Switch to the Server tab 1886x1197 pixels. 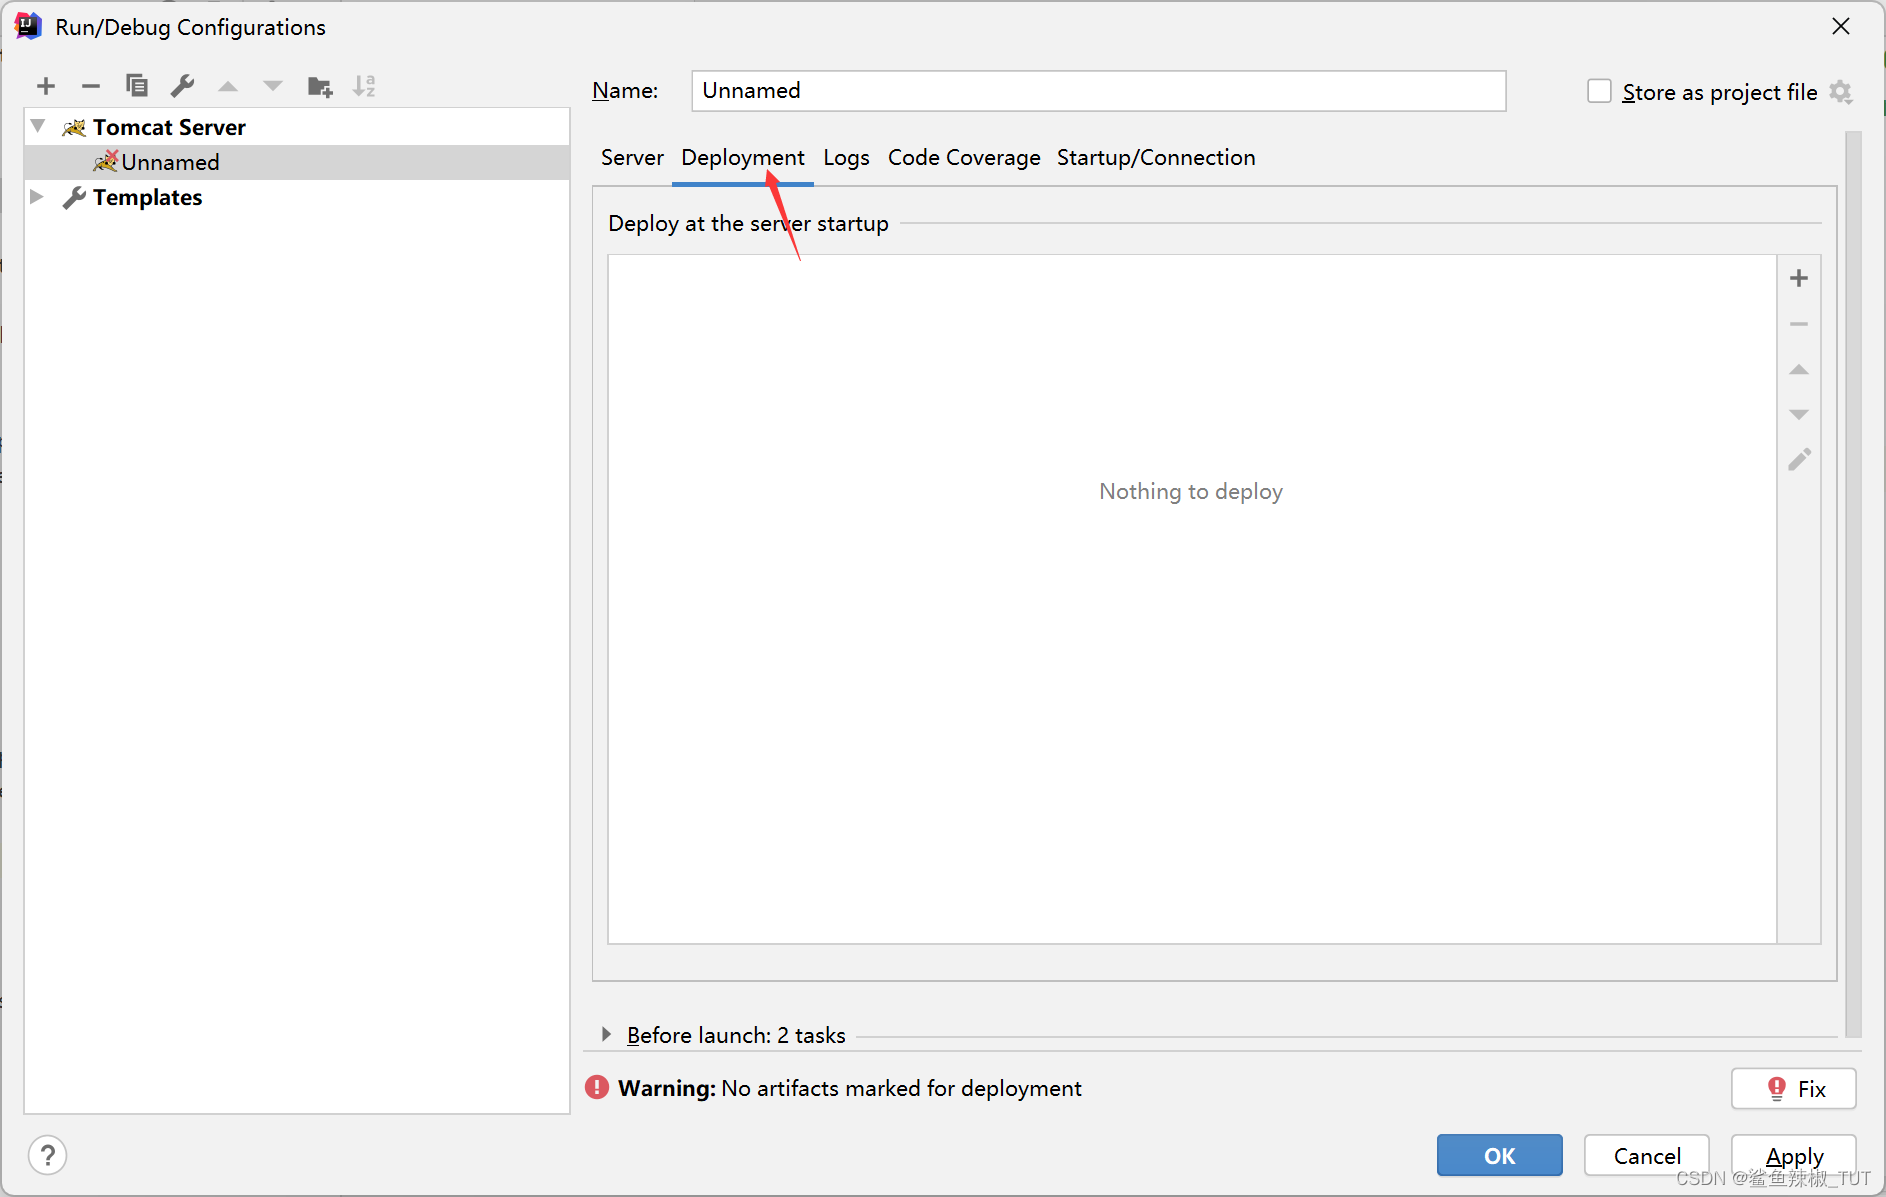[632, 157]
